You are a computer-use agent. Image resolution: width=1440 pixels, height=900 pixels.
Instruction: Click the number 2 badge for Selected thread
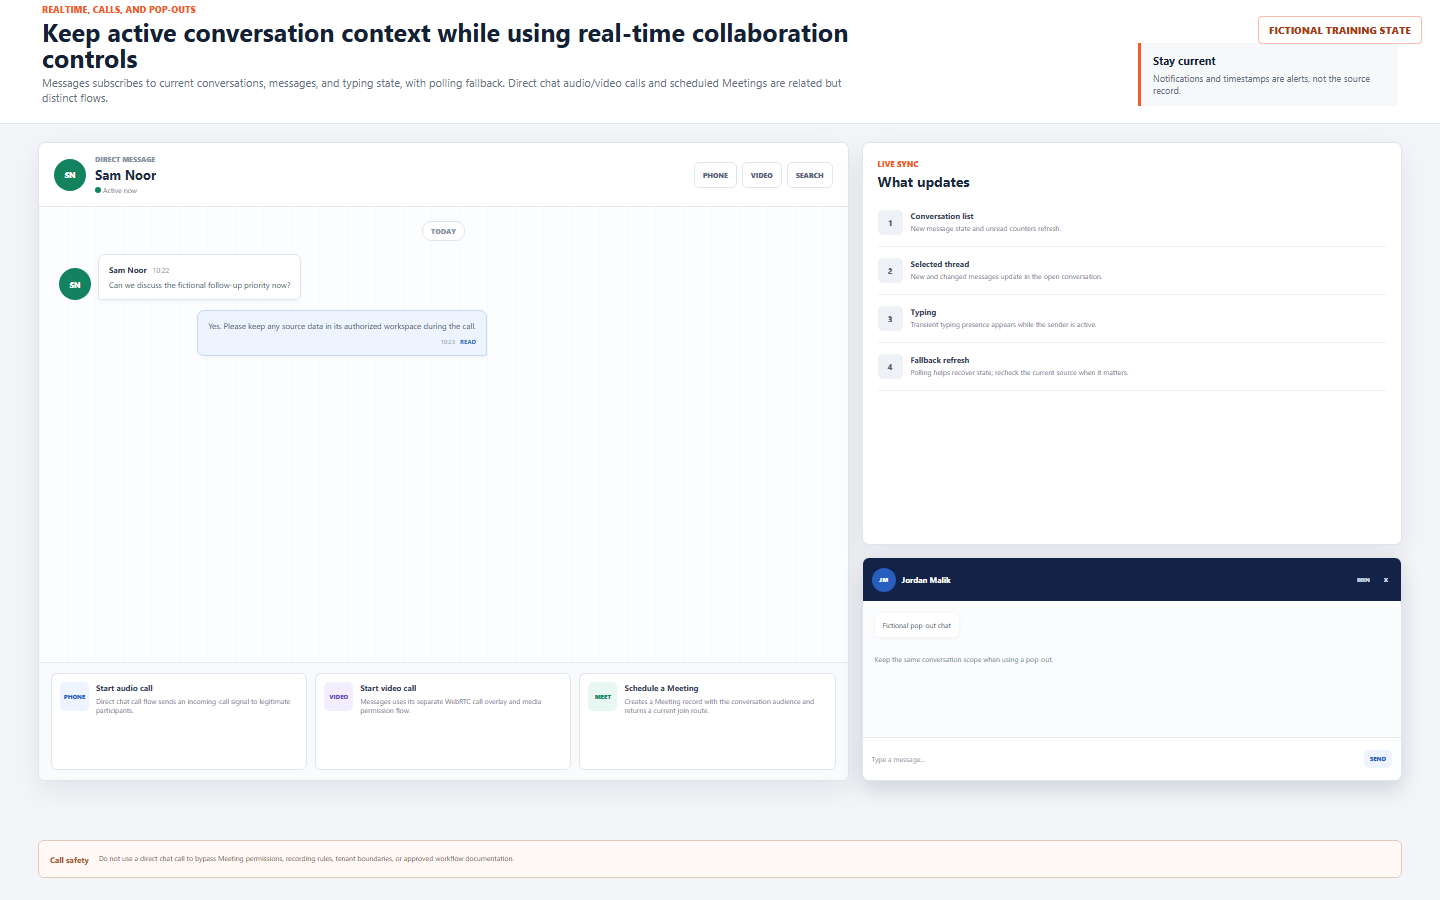click(890, 271)
